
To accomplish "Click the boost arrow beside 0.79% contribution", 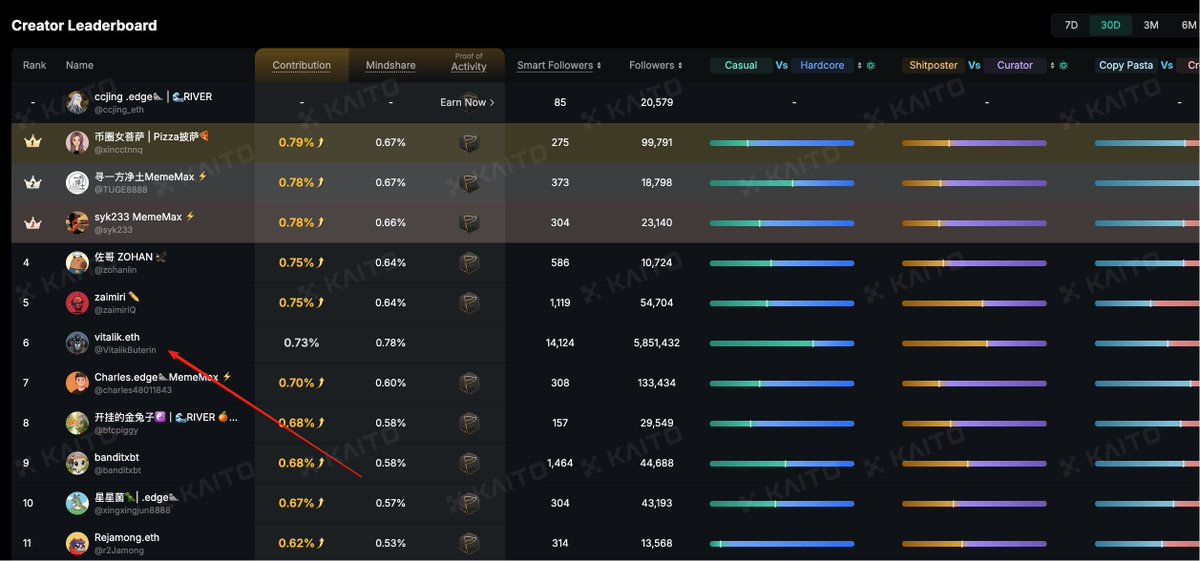I will (321, 143).
